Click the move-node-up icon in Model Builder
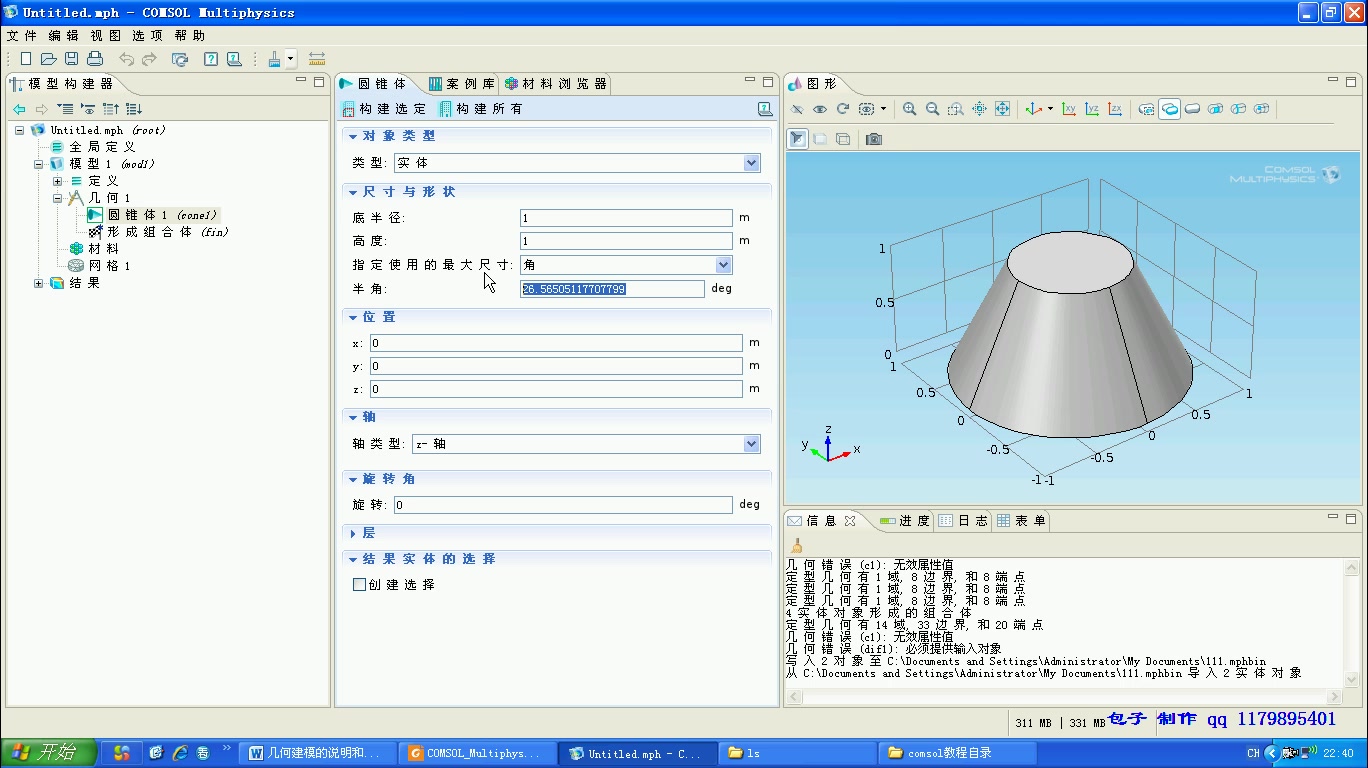The width and height of the screenshot is (1368, 768). 111,109
